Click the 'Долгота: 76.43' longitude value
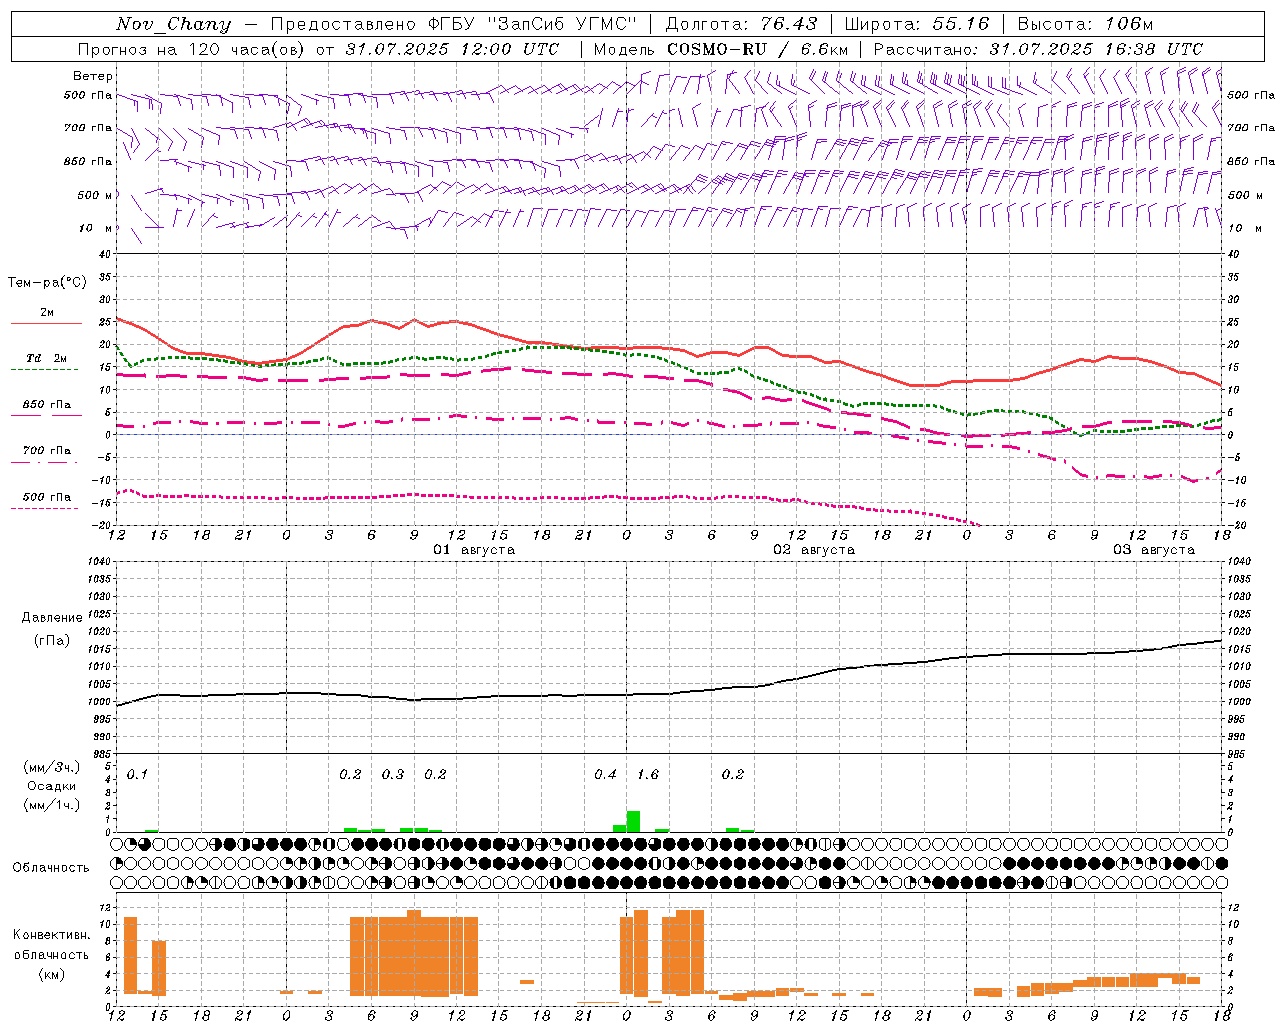1280x1024 pixels. tap(741, 24)
